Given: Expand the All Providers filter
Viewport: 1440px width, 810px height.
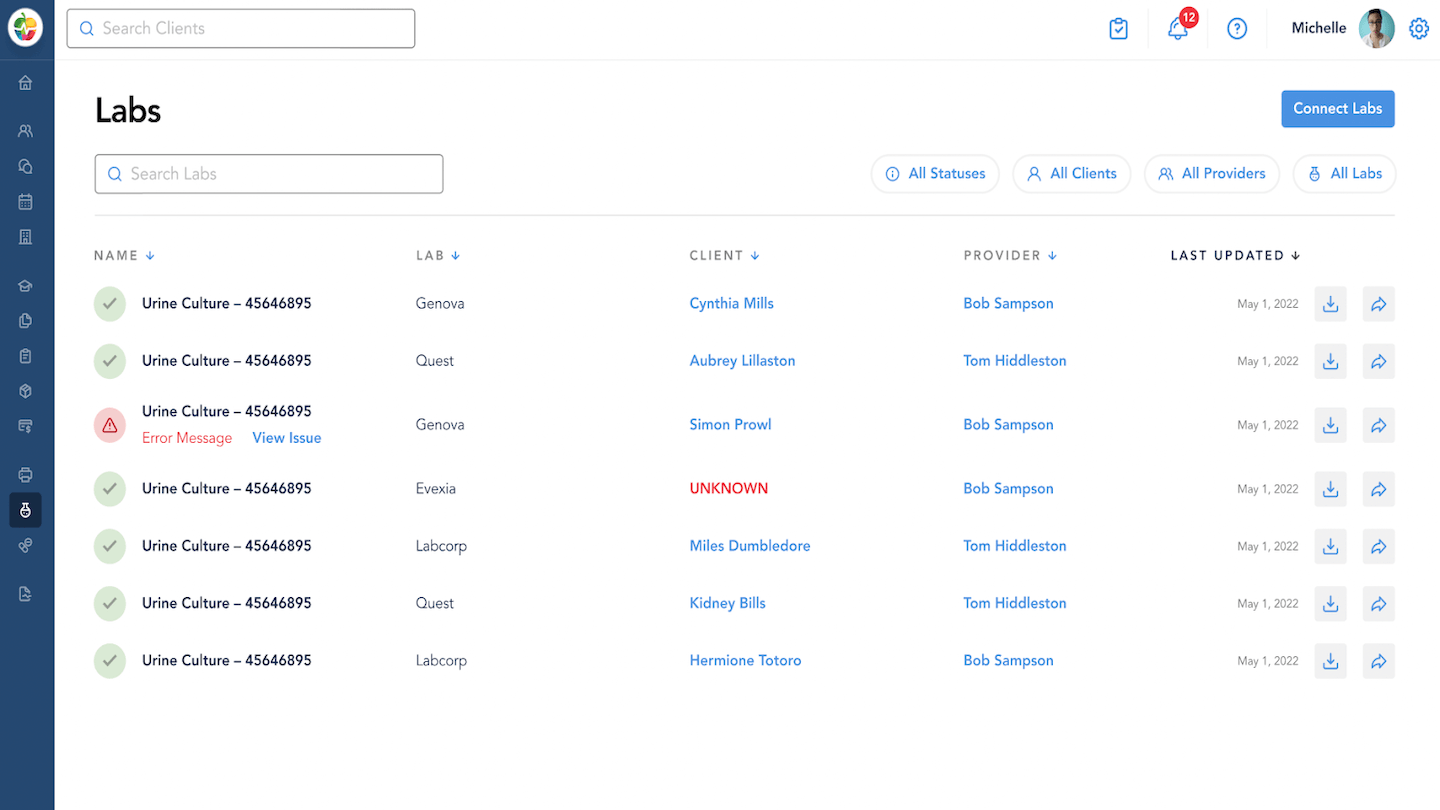Looking at the screenshot, I should pyautogui.click(x=1211, y=174).
